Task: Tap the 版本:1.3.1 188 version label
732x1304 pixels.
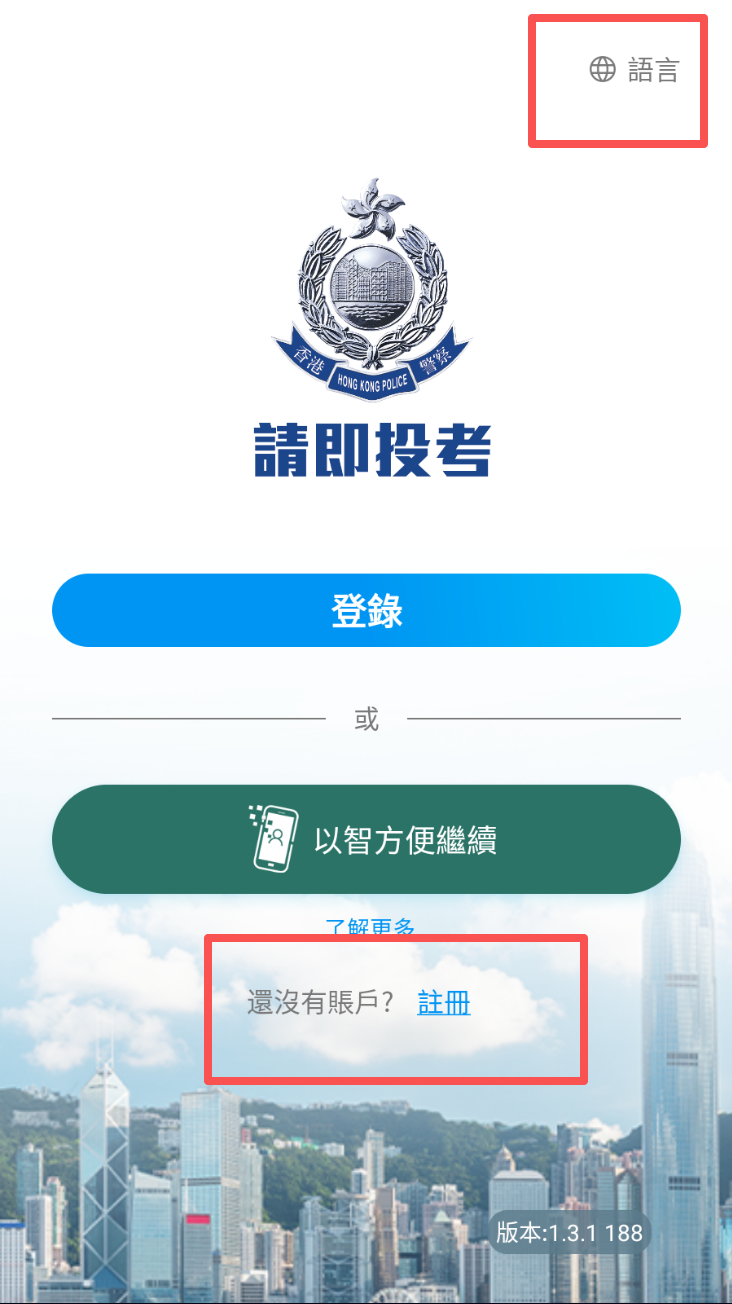Action: [x=570, y=1232]
